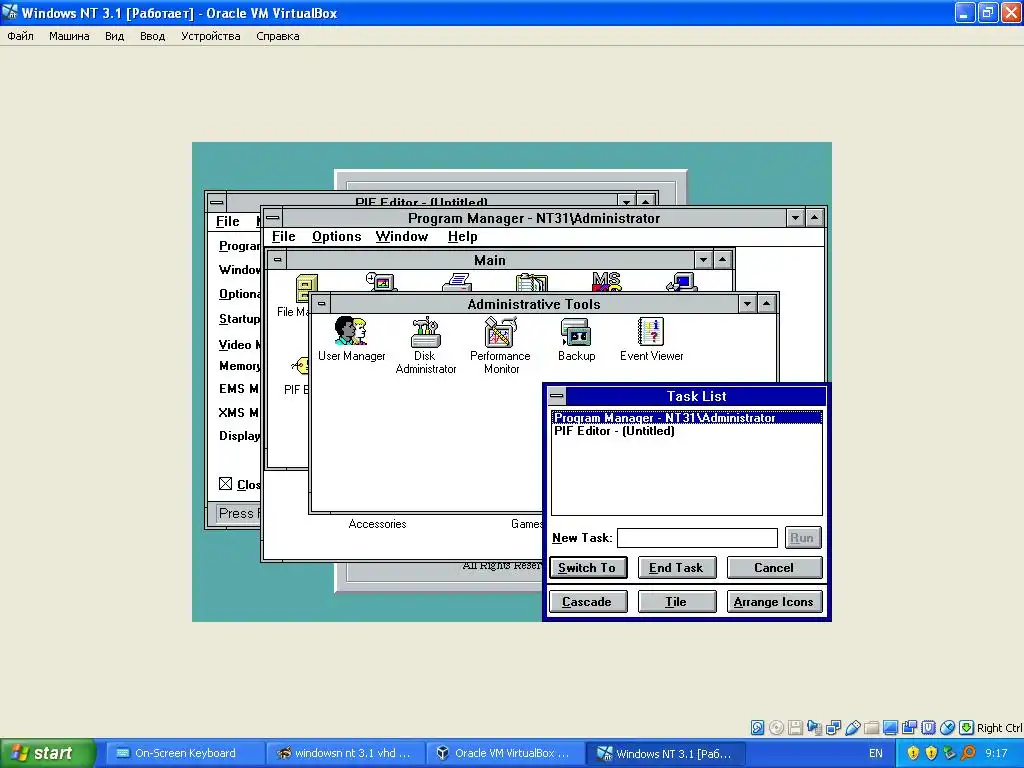
Task: Select the Games group label
Action: 526,524
